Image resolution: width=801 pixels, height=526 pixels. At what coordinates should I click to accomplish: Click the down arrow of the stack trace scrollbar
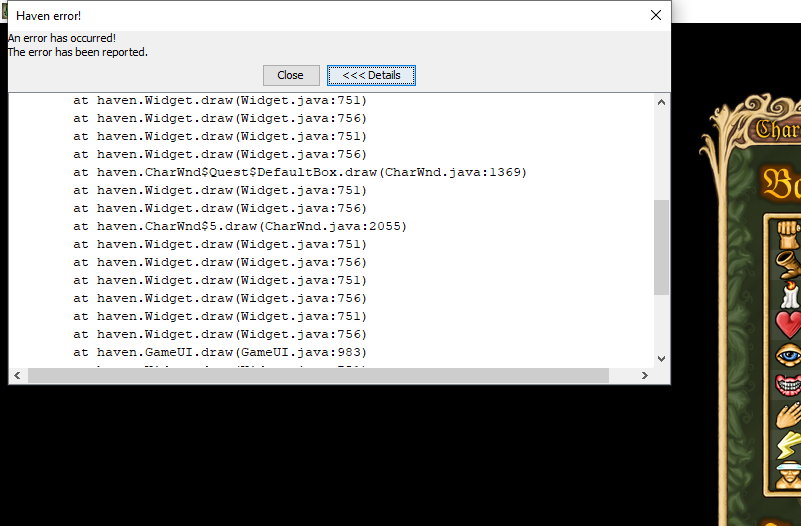[661, 359]
